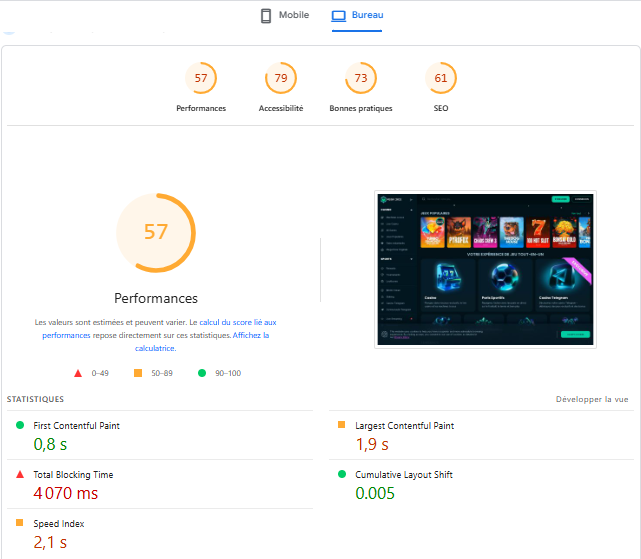Click the red triangle 0–49 legend icon

coord(78,373)
